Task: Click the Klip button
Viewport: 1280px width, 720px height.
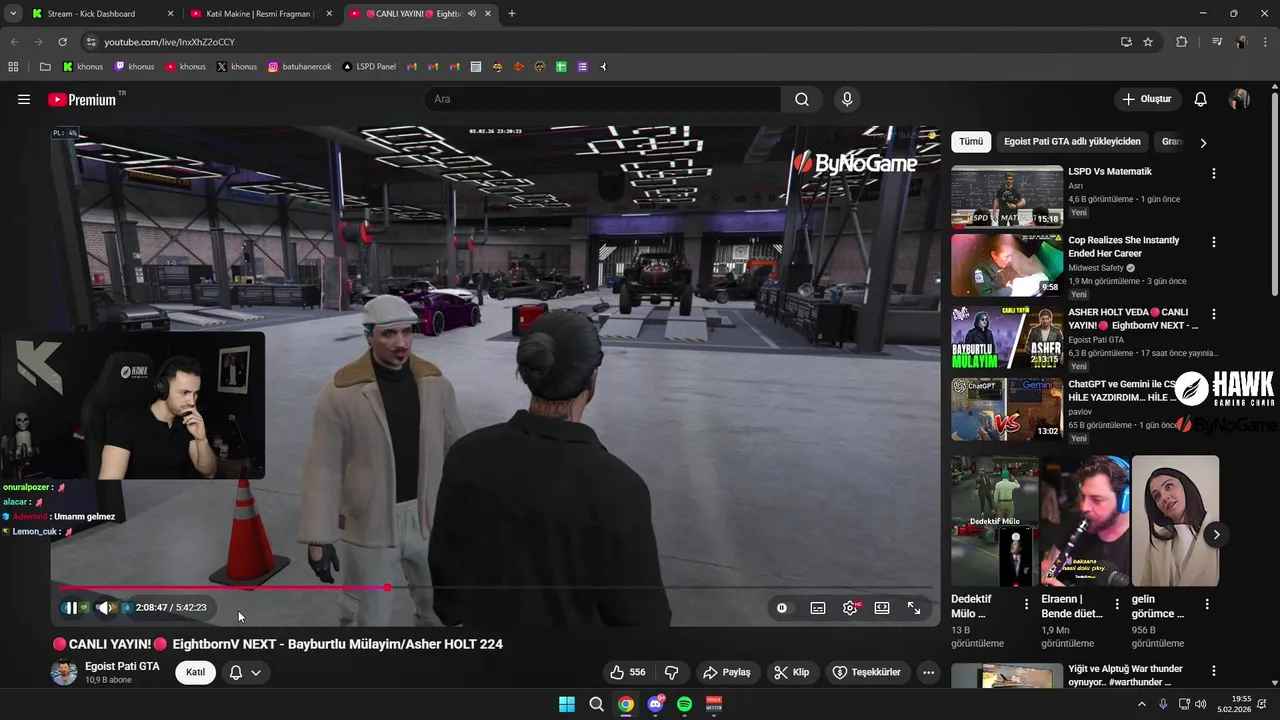Action: [x=792, y=672]
